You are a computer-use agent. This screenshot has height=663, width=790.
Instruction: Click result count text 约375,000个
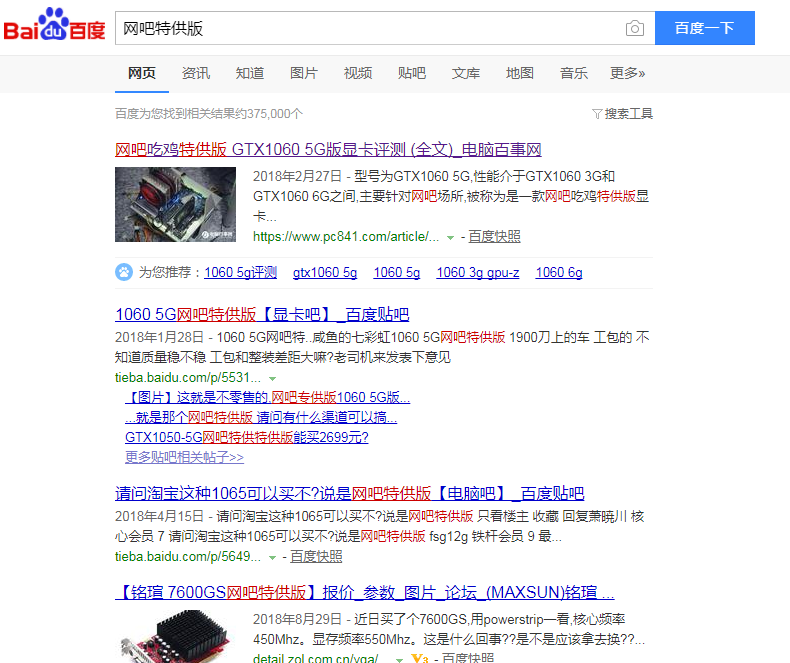tap(268, 114)
